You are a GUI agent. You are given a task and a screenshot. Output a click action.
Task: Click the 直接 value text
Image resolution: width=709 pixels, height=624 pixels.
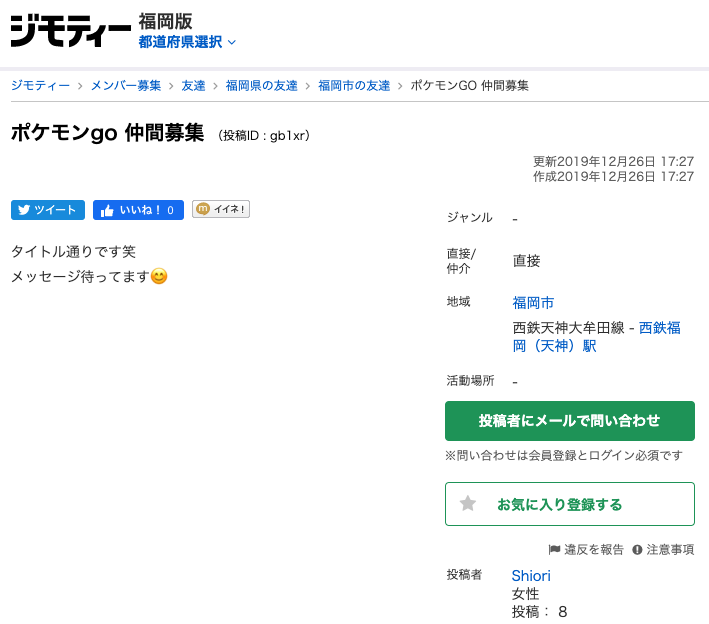pyautogui.click(x=526, y=261)
